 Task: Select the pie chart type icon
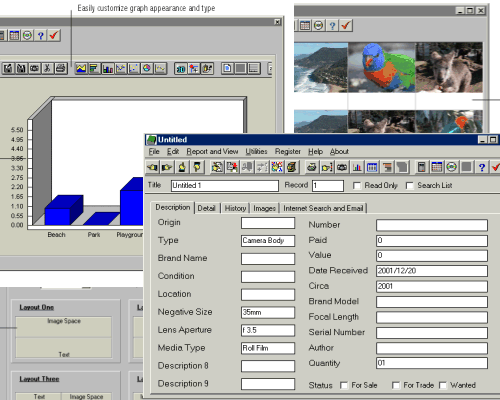point(147,68)
